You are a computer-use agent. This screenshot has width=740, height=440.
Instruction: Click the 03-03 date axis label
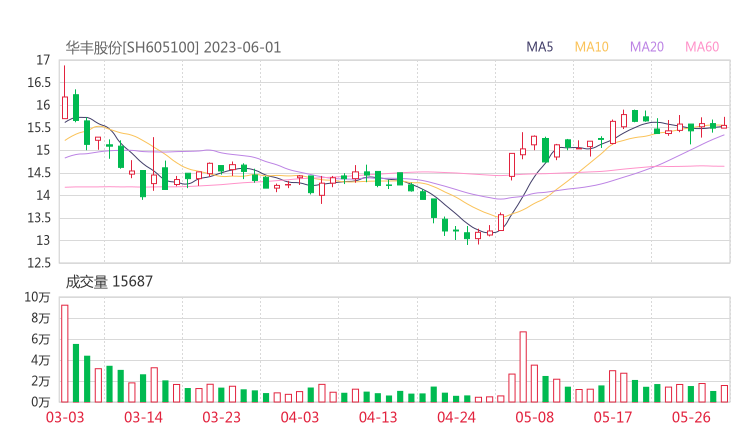click(65, 417)
